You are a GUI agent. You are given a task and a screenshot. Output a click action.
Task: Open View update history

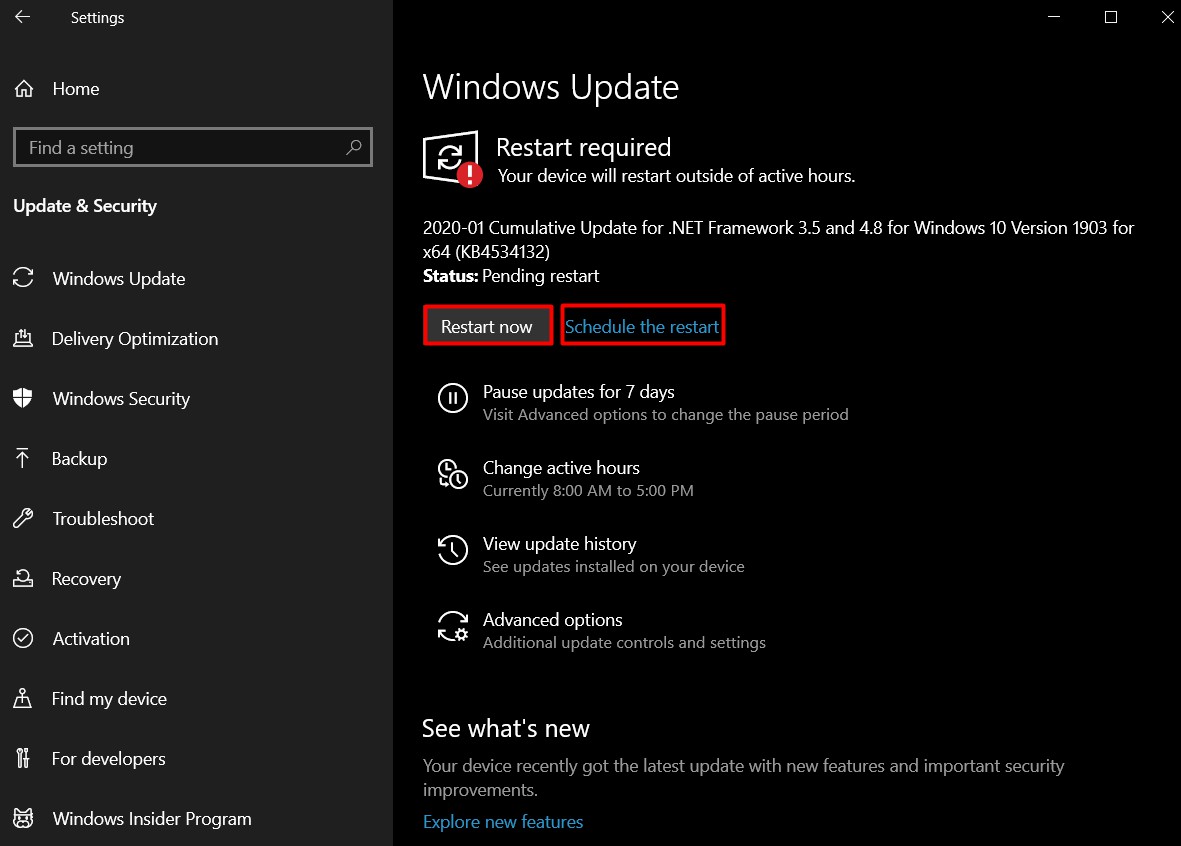(x=560, y=544)
